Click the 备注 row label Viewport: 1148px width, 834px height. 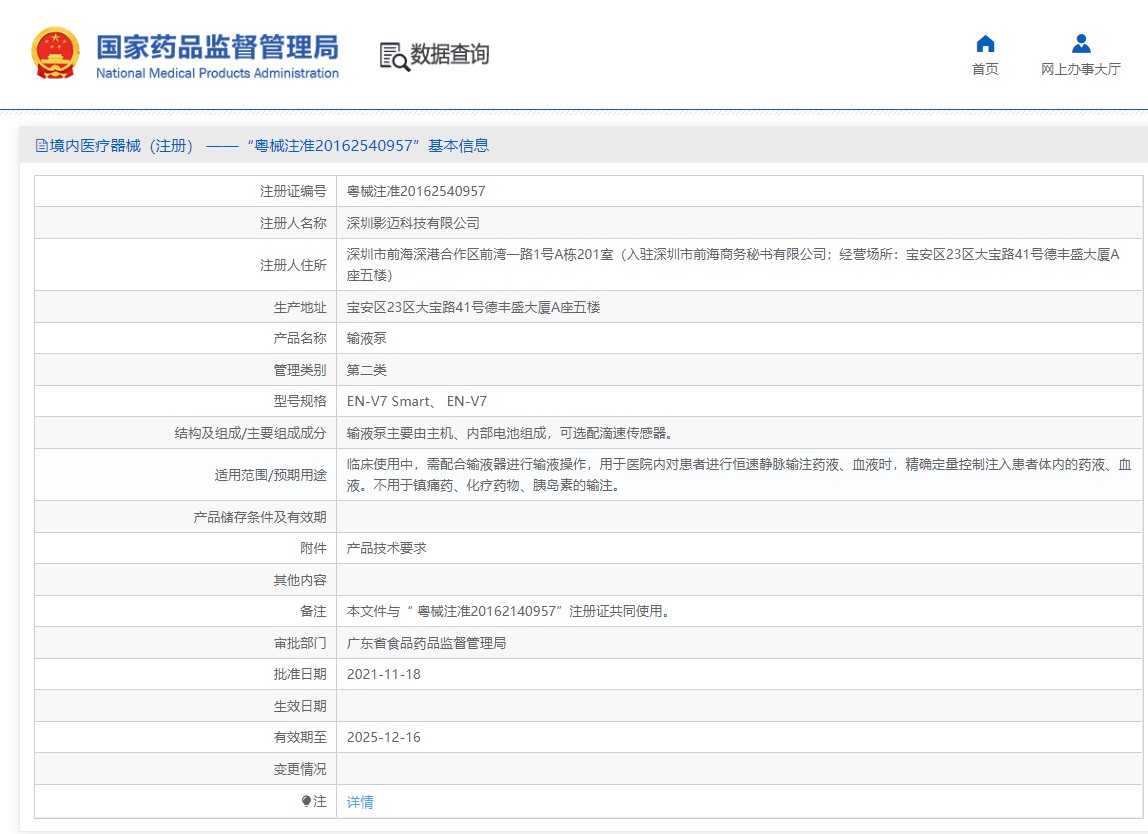tap(313, 611)
